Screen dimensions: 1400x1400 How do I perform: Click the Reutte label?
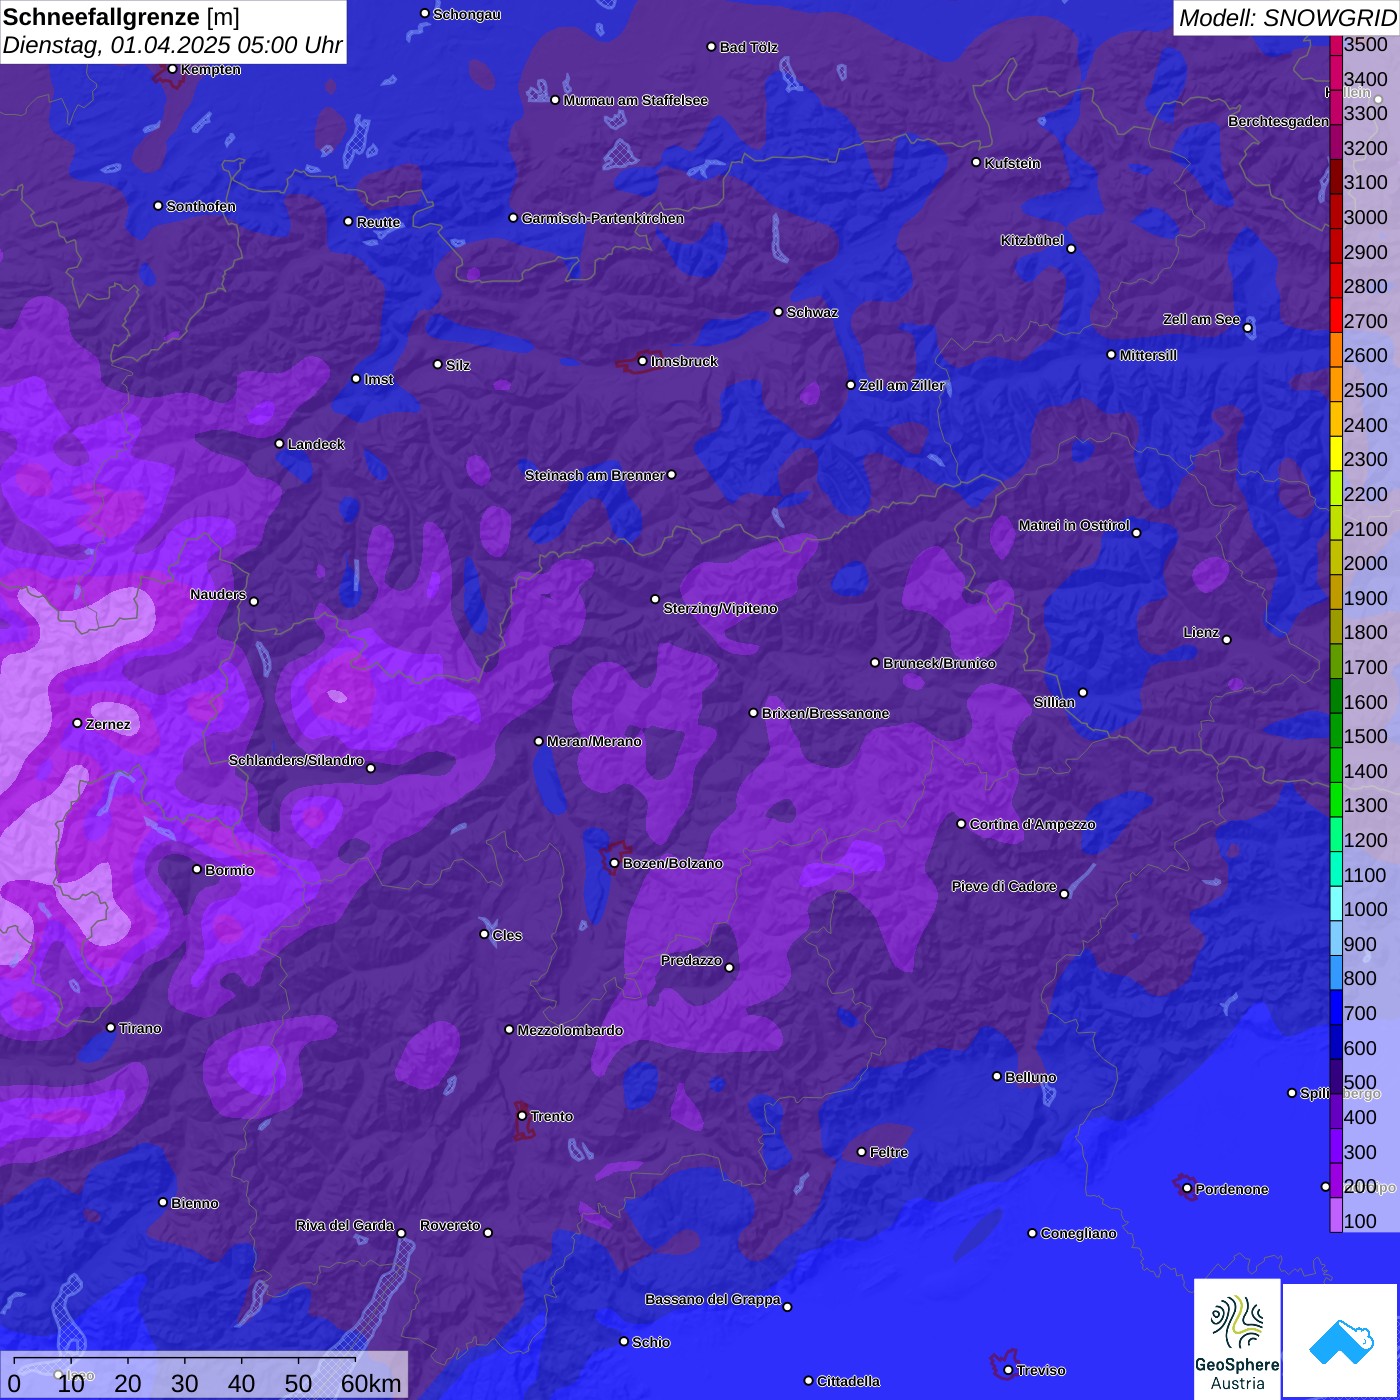[378, 222]
